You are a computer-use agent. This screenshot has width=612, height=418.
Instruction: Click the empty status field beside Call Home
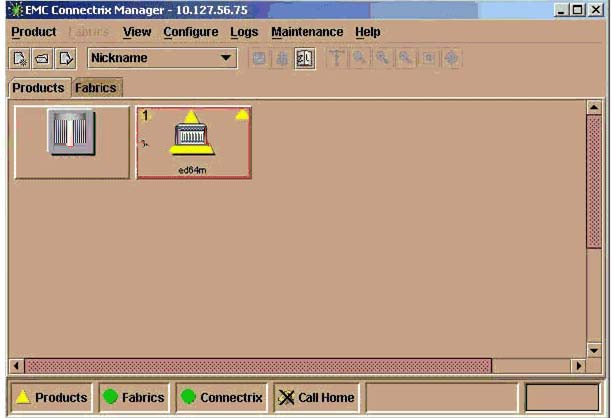click(x=442, y=398)
